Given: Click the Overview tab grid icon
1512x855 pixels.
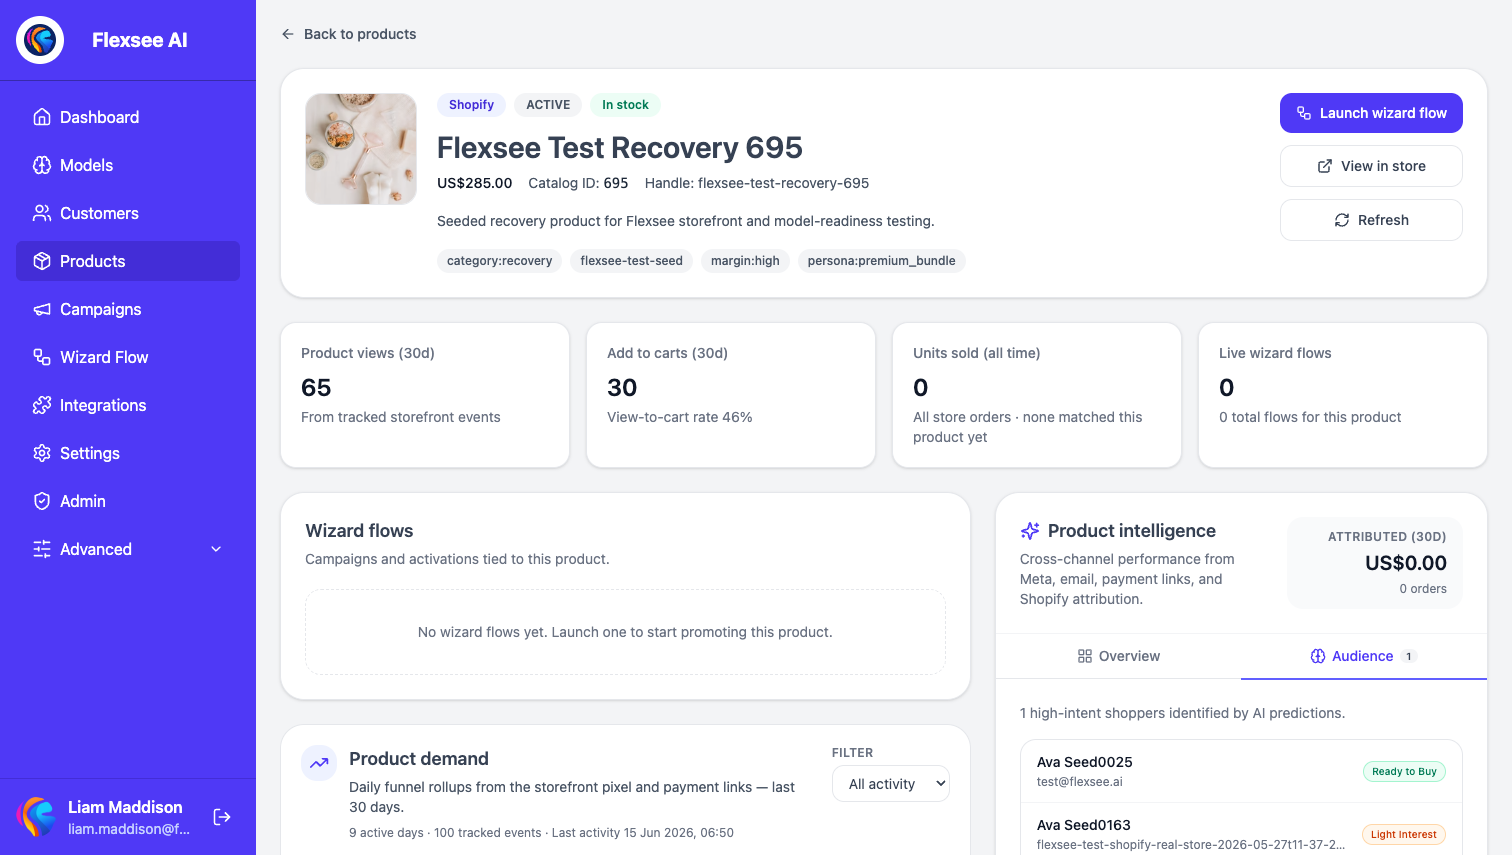Looking at the screenshot, I should tap(1085, 656).
